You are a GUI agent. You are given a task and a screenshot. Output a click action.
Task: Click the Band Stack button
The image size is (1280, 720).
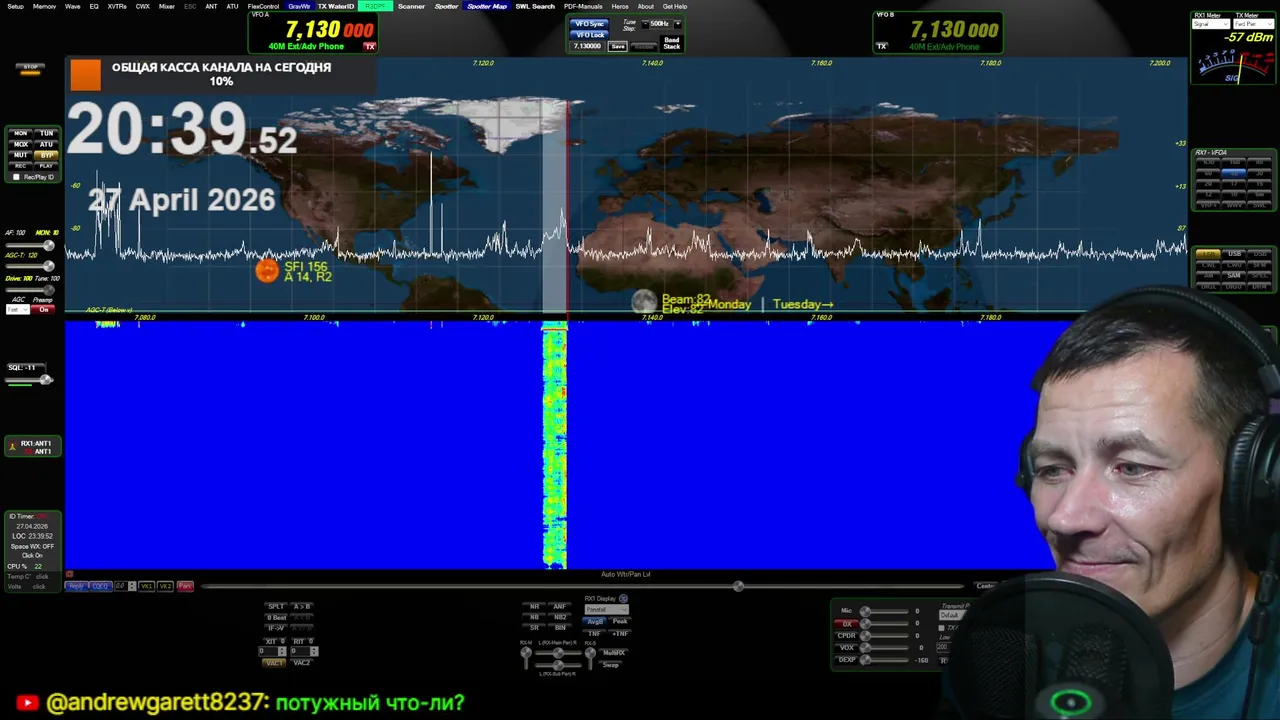[x=672, y=43]
